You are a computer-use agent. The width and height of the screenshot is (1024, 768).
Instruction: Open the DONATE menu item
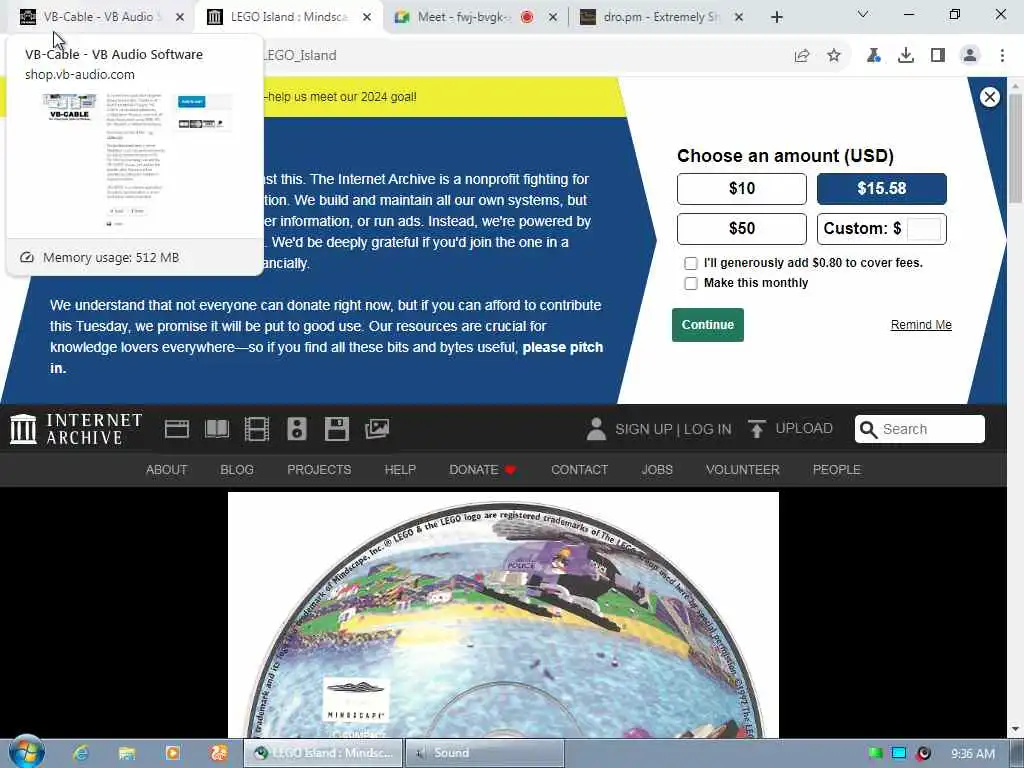[483, 470]
